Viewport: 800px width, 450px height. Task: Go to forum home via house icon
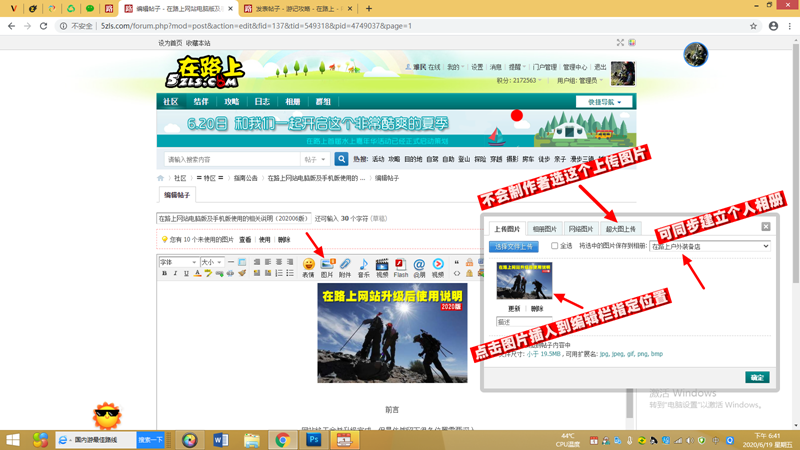161,178
